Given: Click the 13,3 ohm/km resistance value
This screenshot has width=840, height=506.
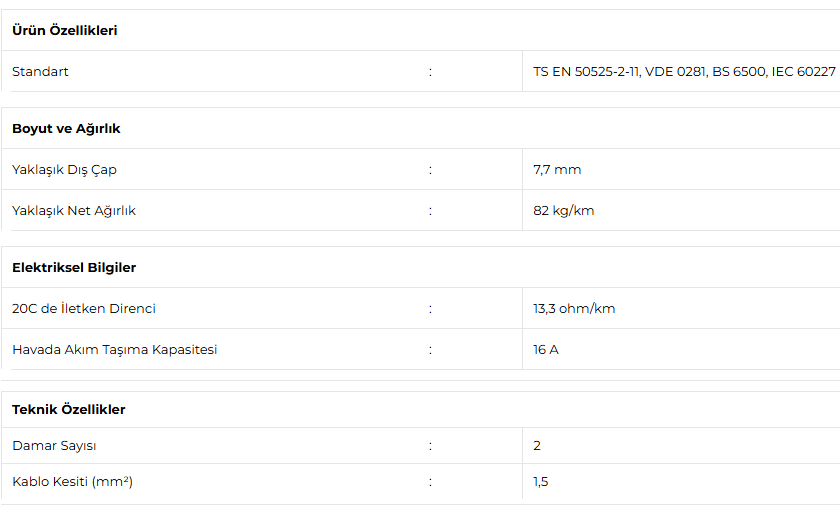Looking at the screenshot, I should tap(574, 309).
